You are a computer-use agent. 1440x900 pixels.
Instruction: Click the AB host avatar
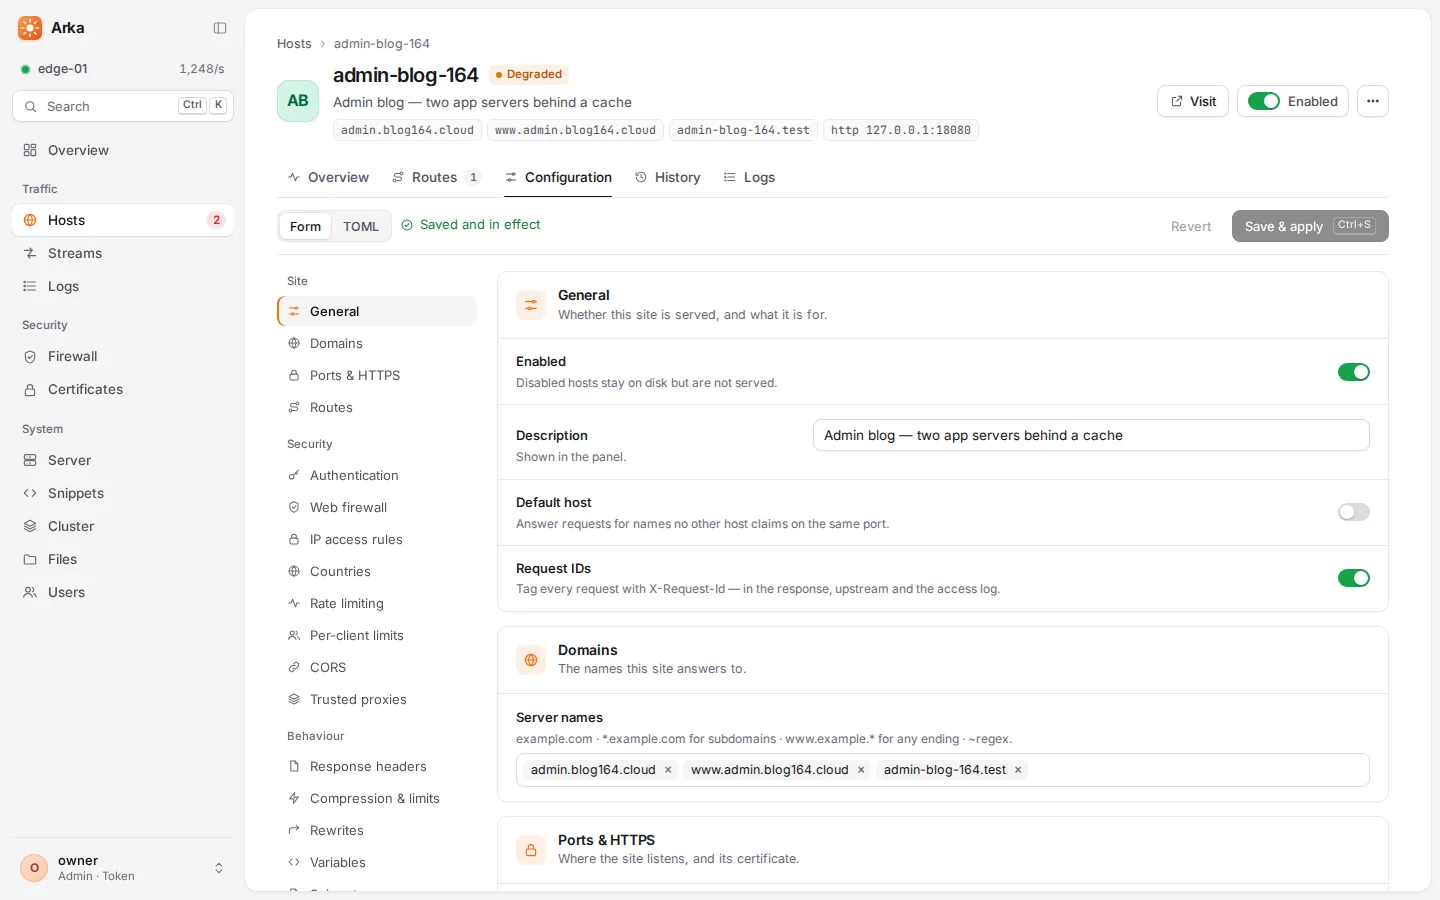[x=298, y=101]
